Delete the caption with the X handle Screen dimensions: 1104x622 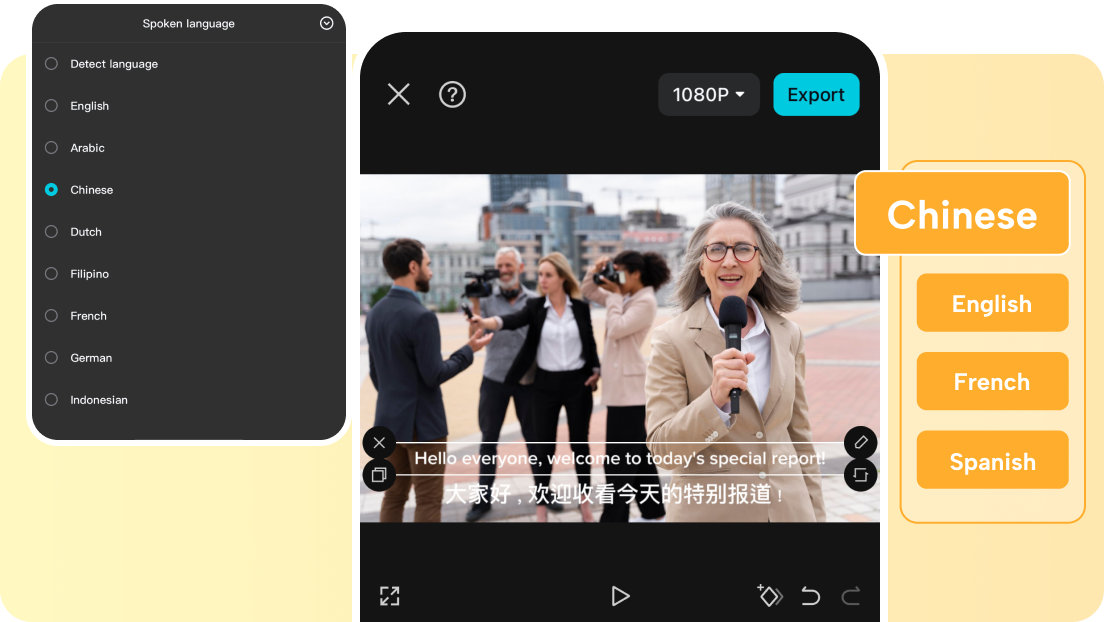pos(379,442)
